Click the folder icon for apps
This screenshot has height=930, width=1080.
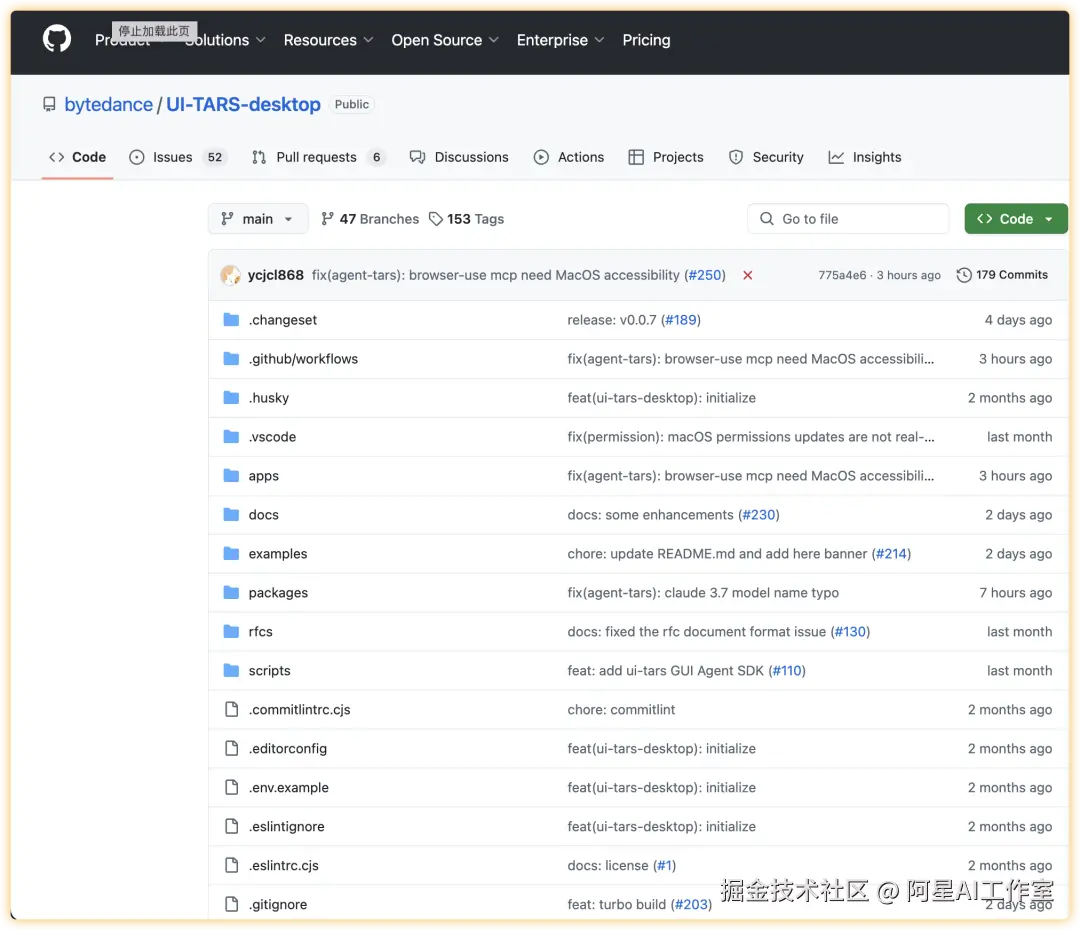coord(231,475)
